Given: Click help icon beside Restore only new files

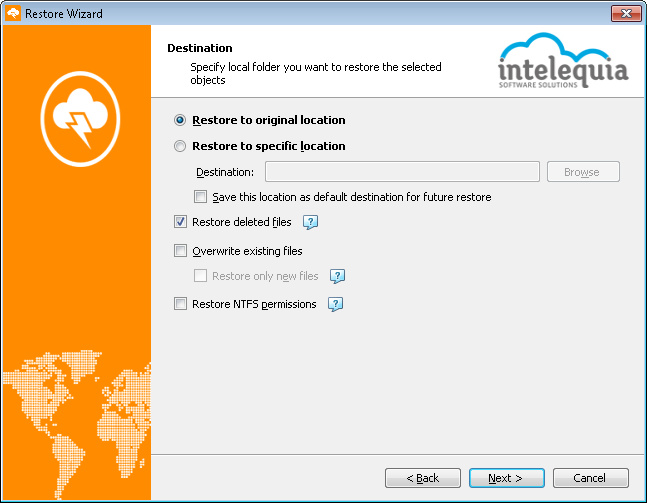Looking at the screenshot, I should point(337,276).
